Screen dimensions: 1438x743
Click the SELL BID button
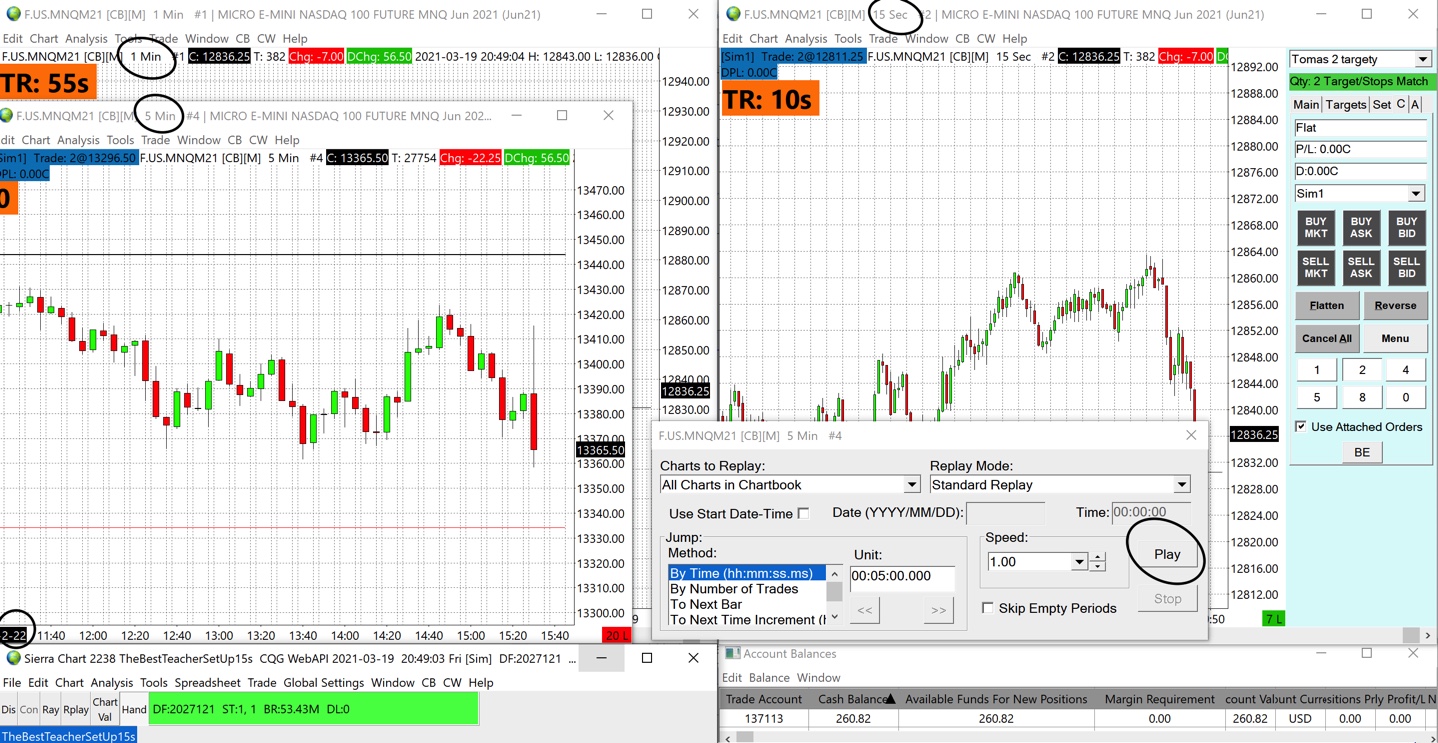[x=1407, y=268]
